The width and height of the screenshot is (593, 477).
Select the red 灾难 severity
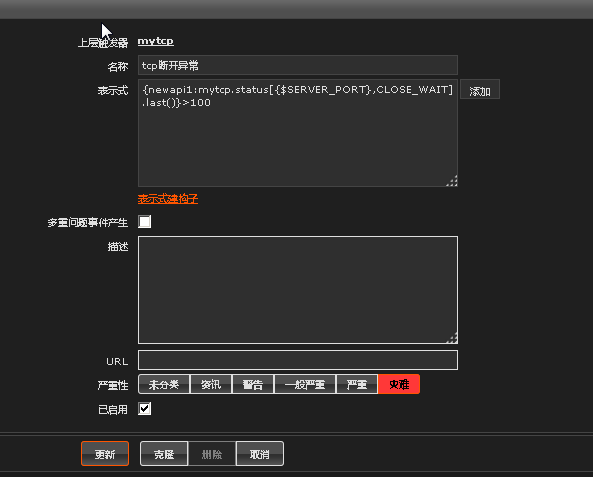[x=399, y=384]
